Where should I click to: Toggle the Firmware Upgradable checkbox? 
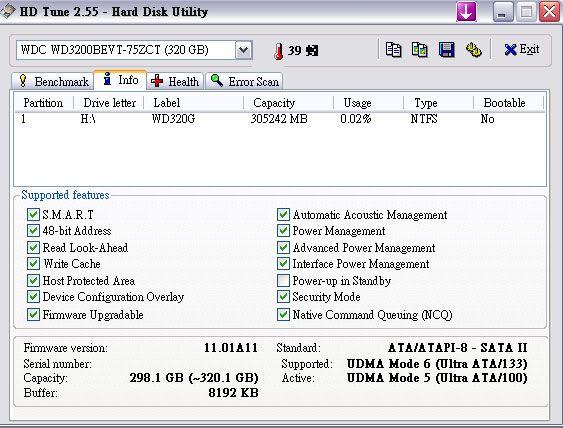(33, 315)
